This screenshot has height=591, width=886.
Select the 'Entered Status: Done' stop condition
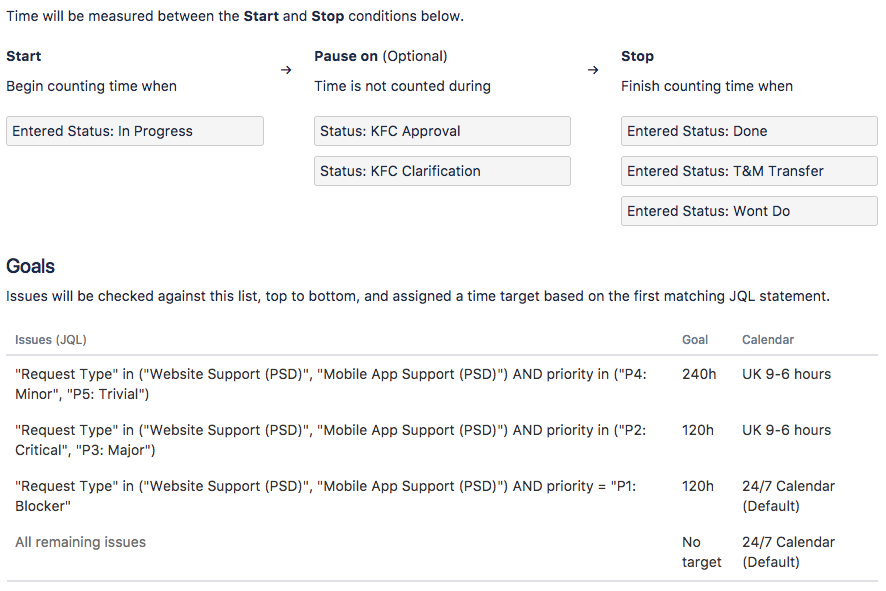coord(749,131)
